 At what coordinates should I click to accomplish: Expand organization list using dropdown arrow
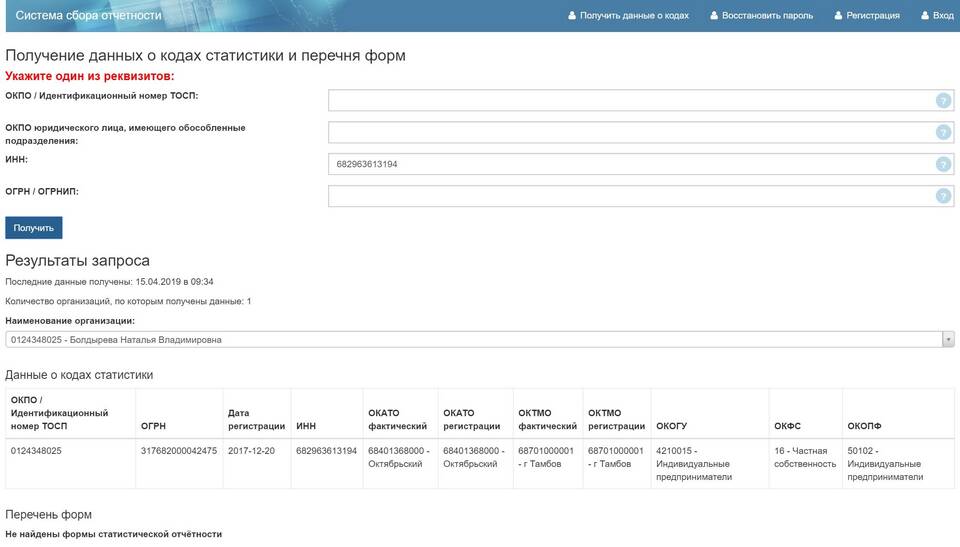coord(948,340)
